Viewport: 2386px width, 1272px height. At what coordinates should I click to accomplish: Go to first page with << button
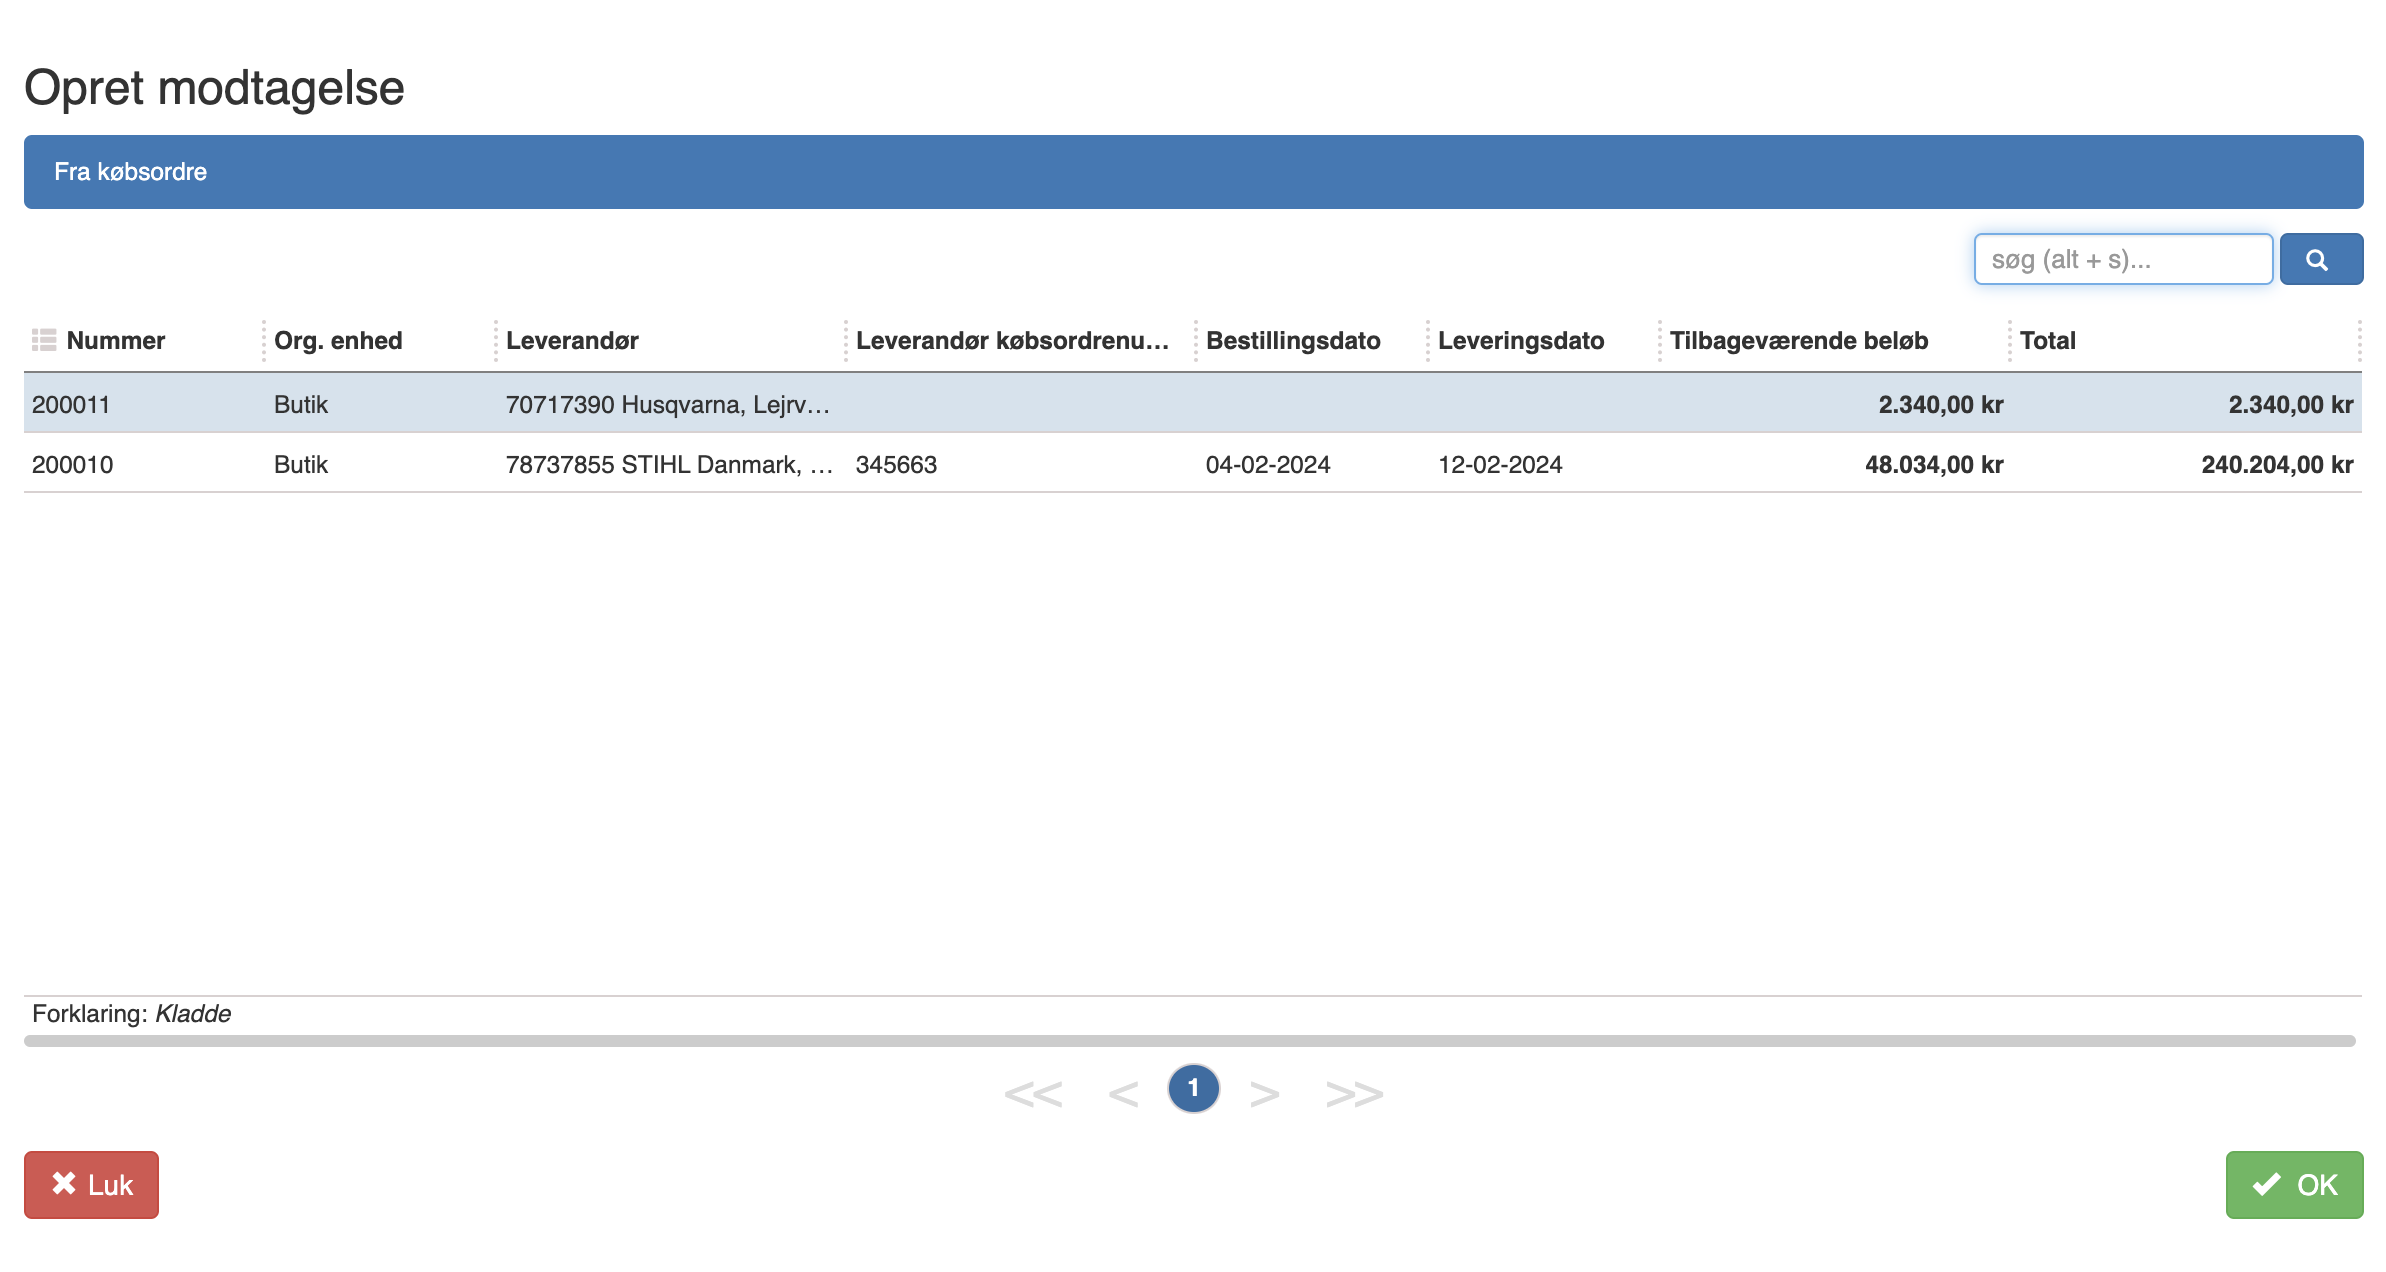click(1033, 1093)
